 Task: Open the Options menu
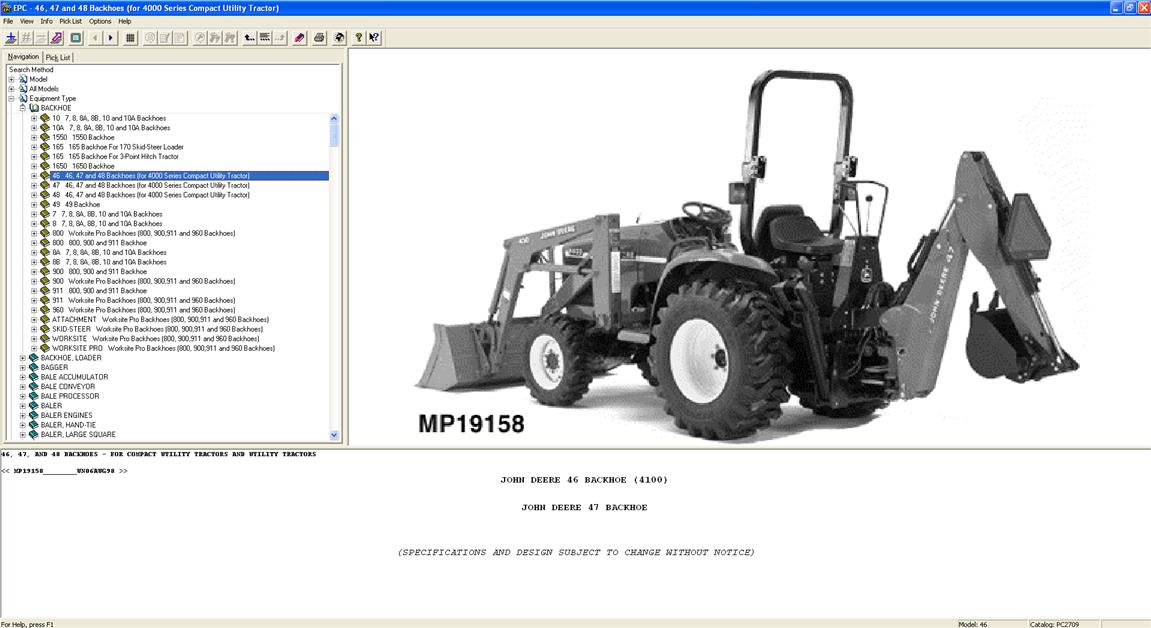[x=100, y=21]
